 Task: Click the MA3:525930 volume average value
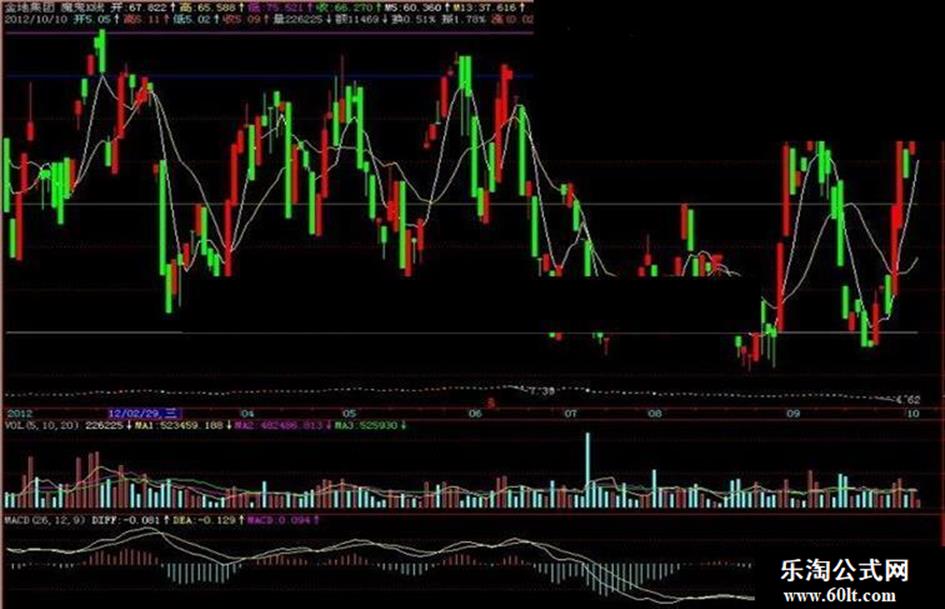click(x=366, y=426)
